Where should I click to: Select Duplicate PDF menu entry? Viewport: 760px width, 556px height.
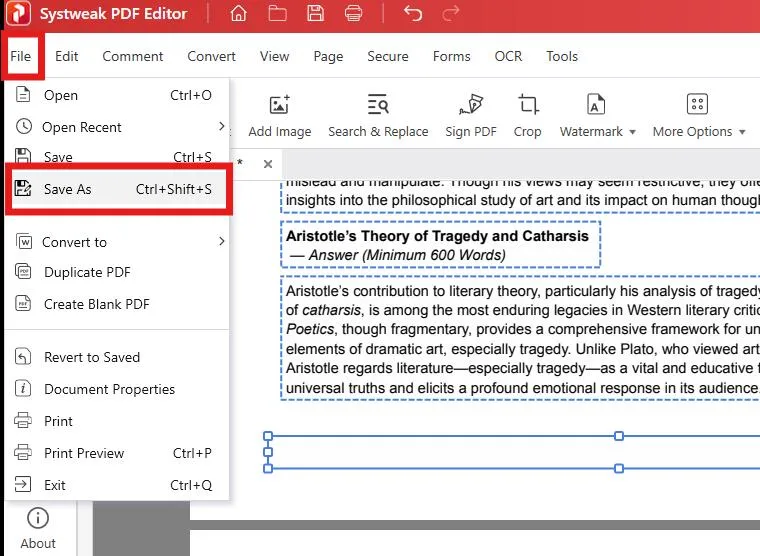click(x=87, y=272)
